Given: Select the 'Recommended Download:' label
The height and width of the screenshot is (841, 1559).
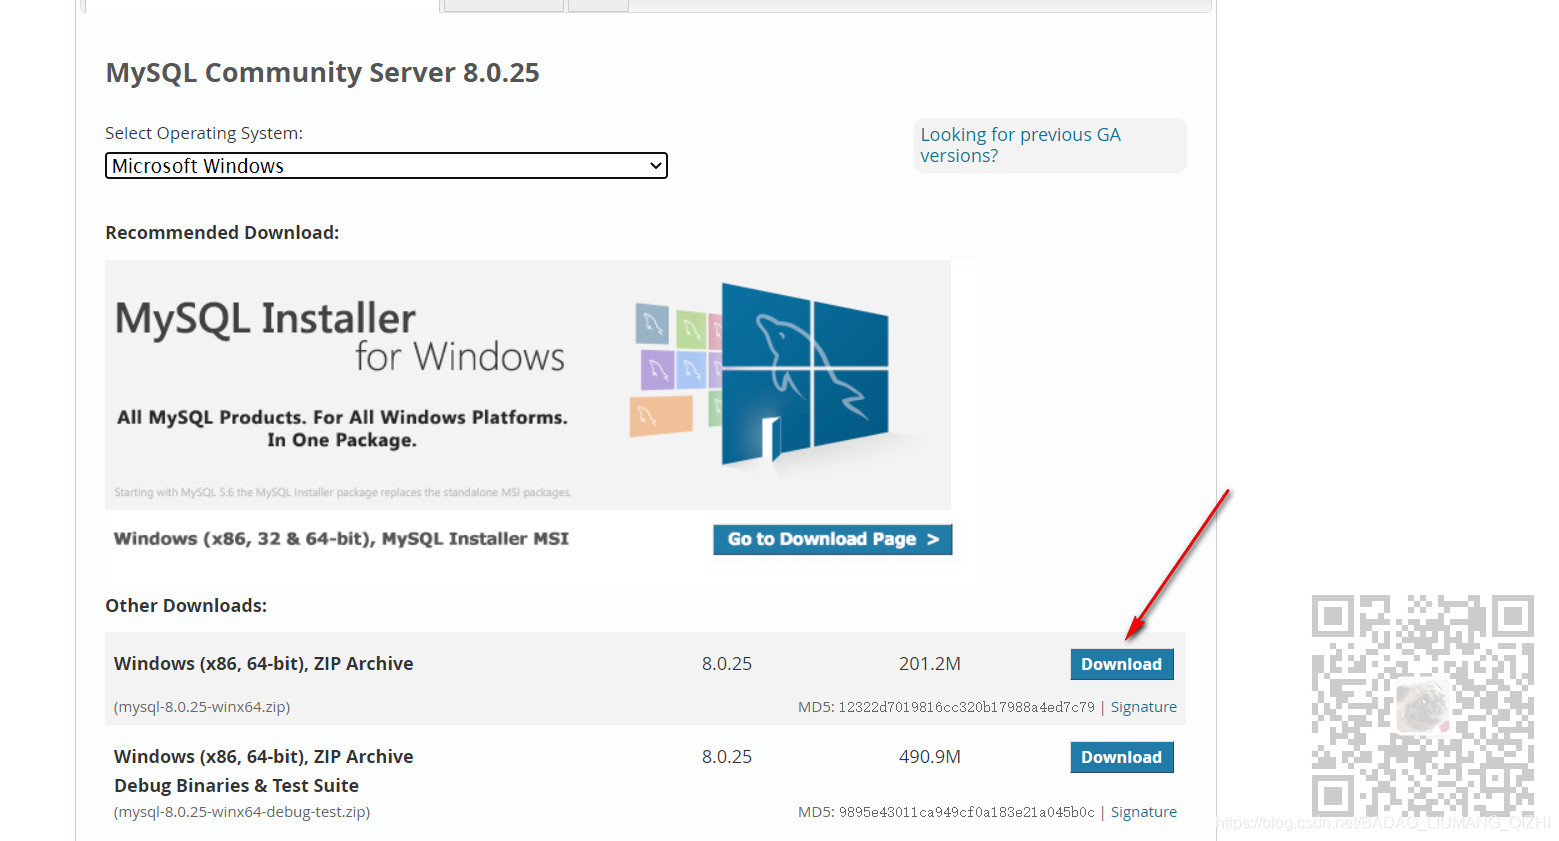Looking at the screenshot, I should pyautogui.click(x=222, y=233).
